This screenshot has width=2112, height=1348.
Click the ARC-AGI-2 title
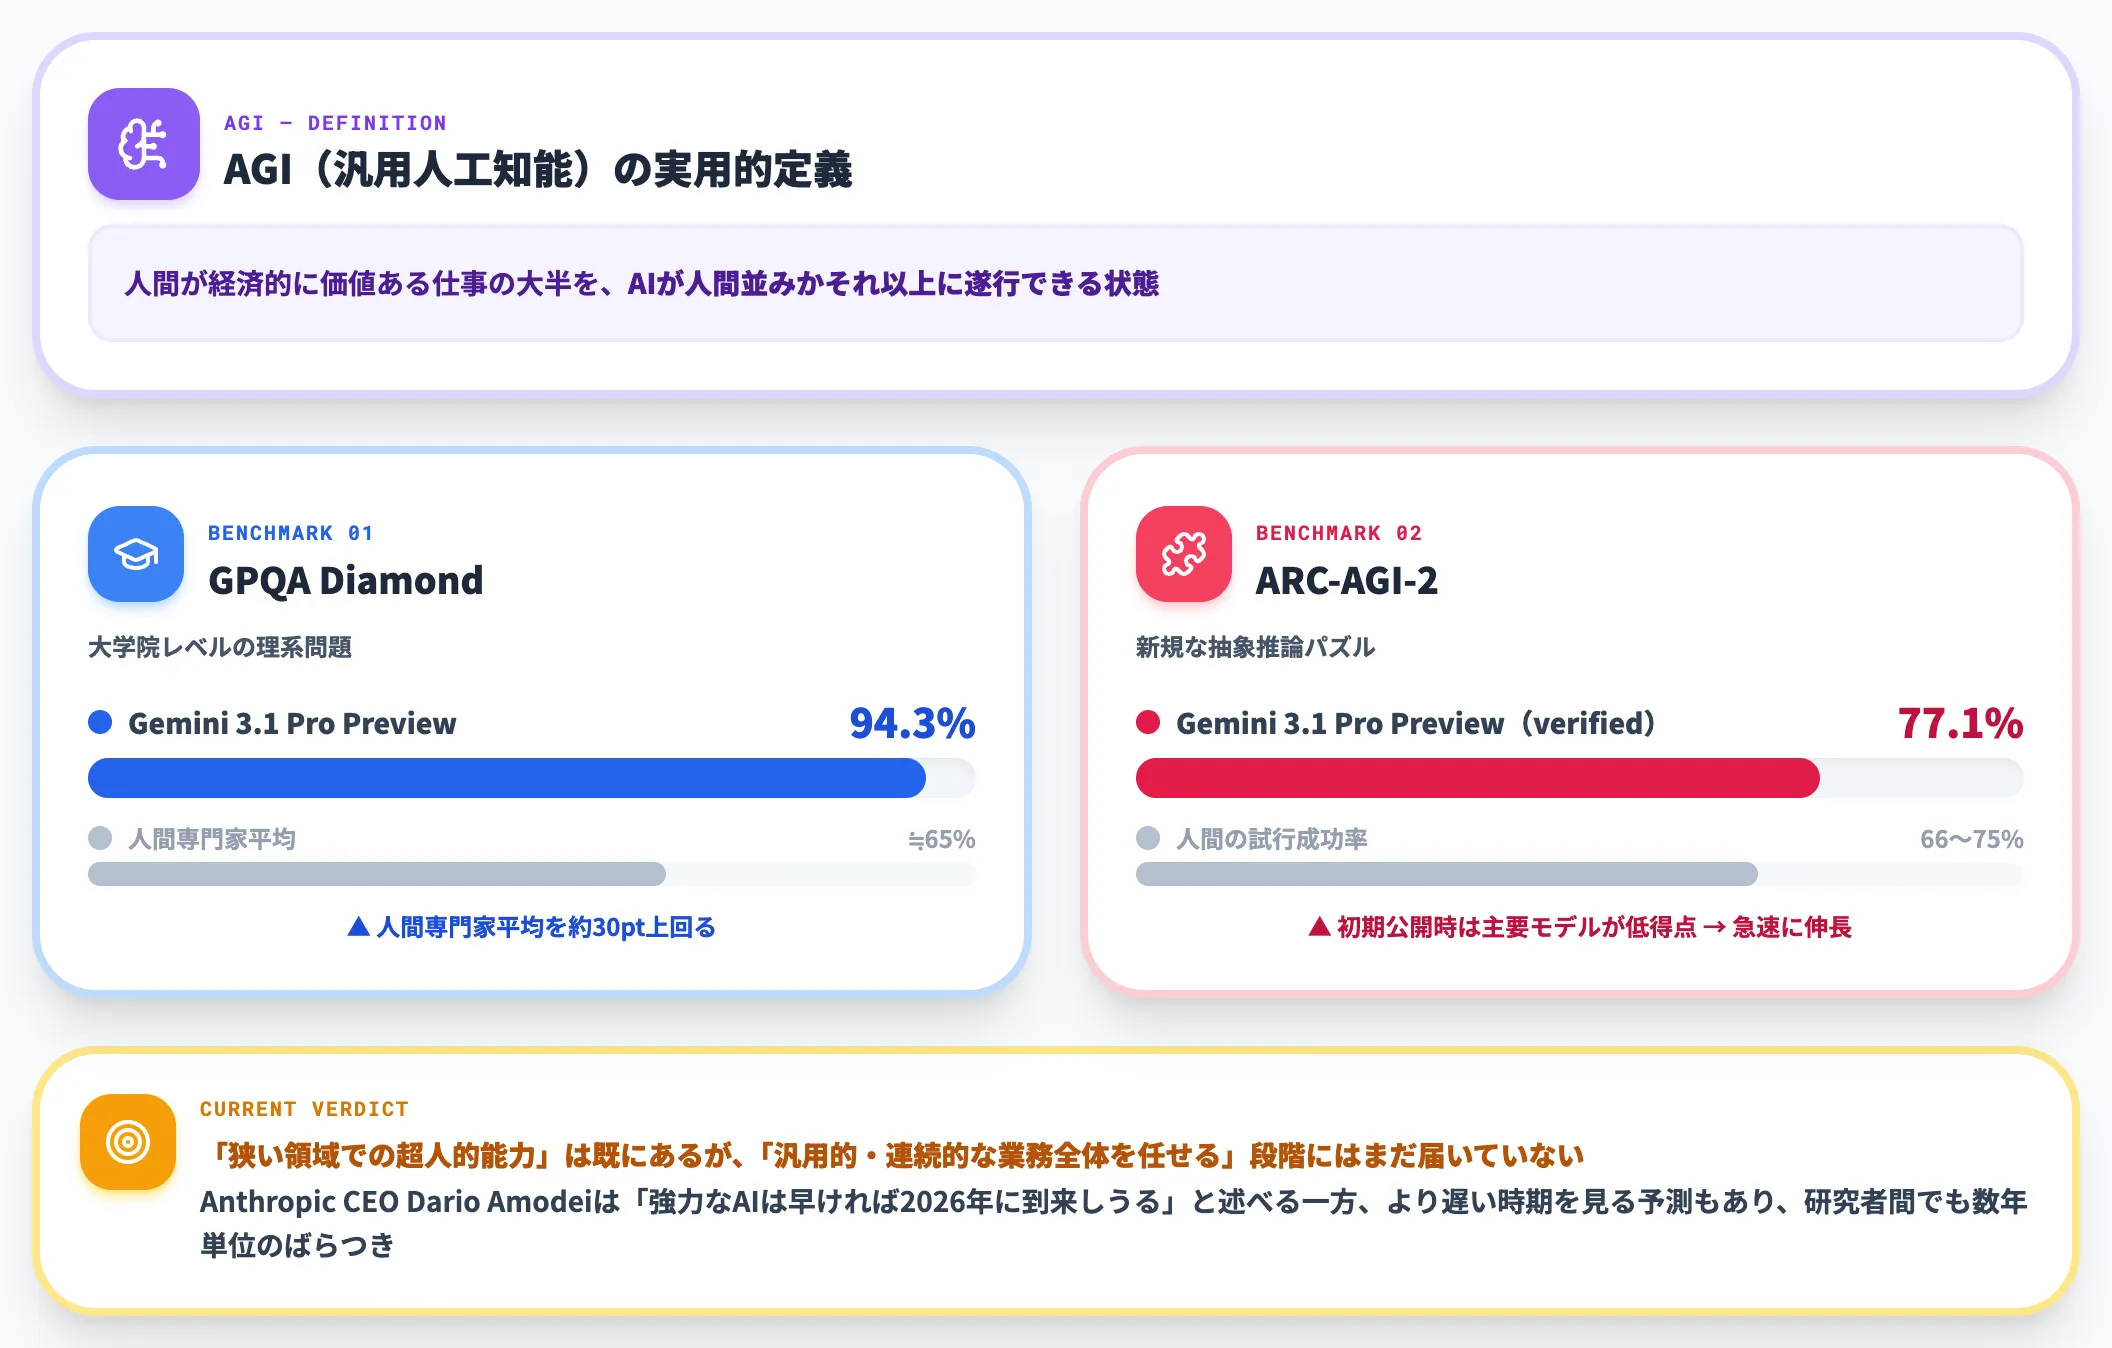pos(1347,580)
